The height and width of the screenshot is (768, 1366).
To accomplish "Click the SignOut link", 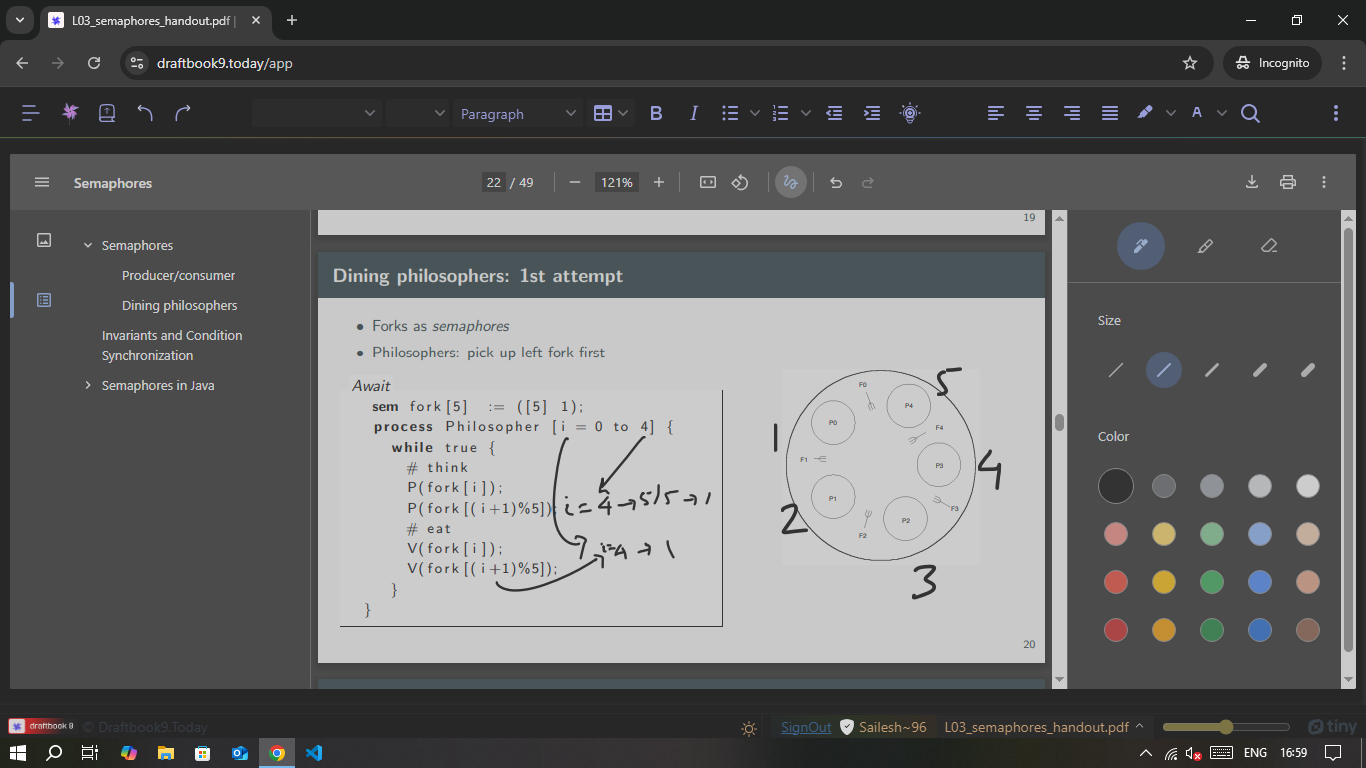I will point(805,727).
